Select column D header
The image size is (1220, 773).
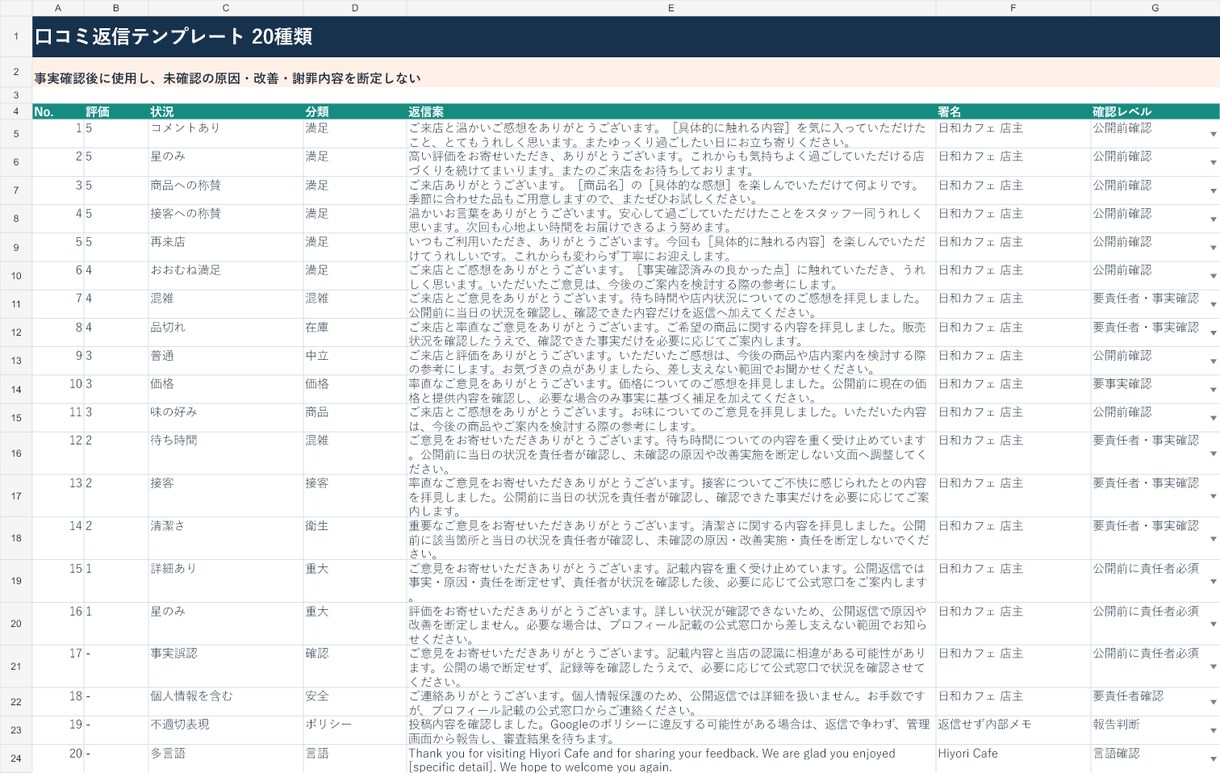click(x=355, y=8)
